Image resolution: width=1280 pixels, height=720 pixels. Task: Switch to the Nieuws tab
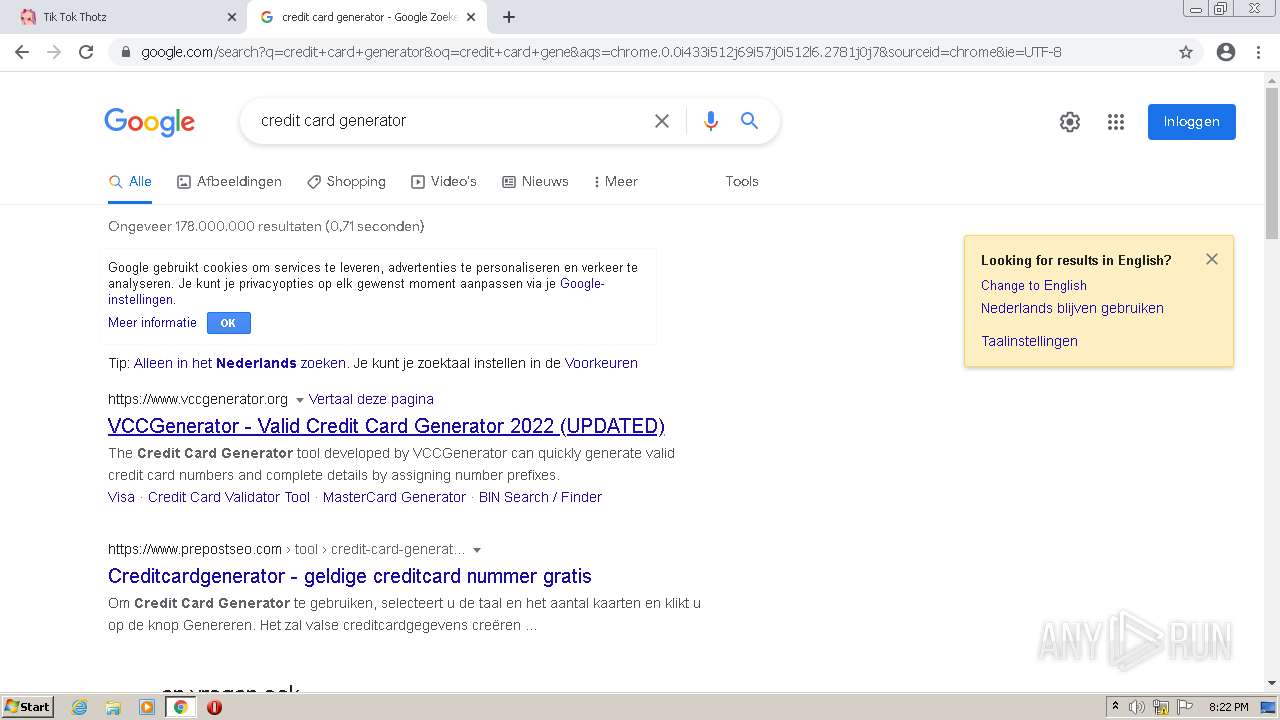(x=535, y=182)
